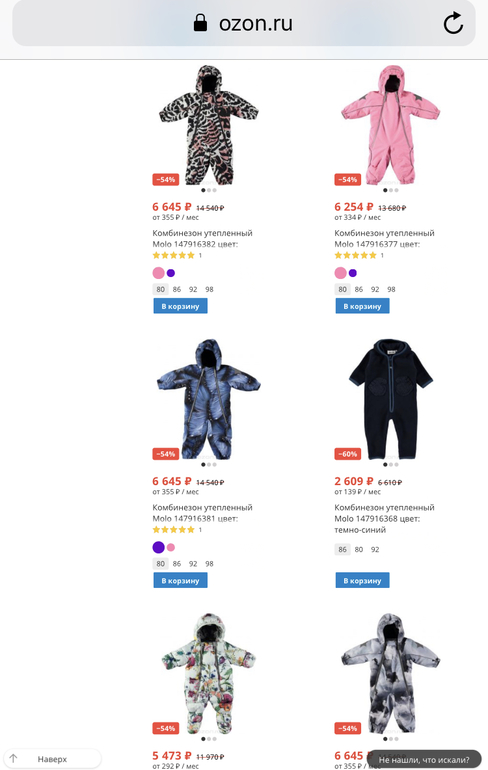Open five-star rating of Molo 147916377
488x770 pixels.
click(x=355, y=255)
